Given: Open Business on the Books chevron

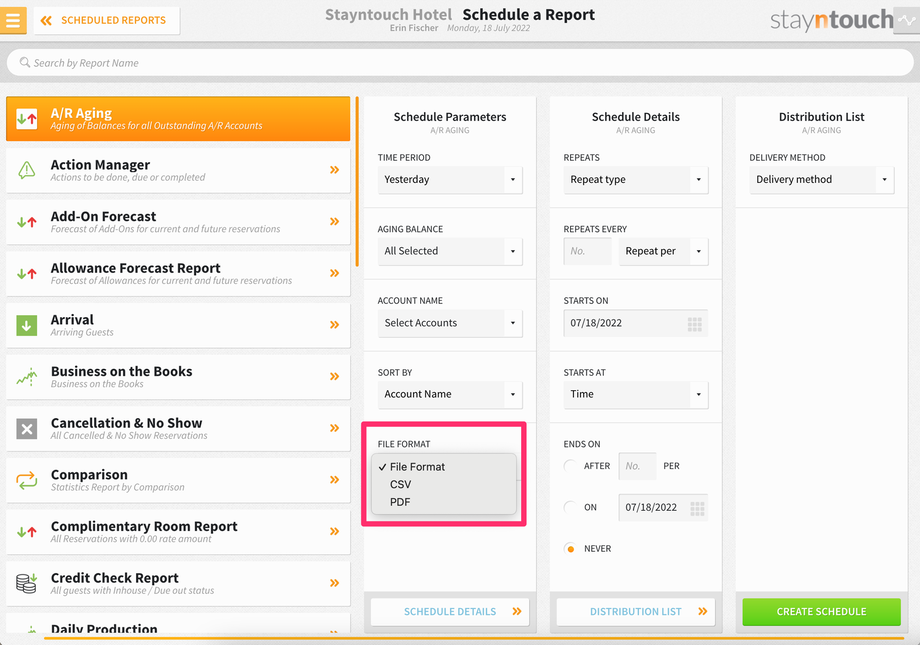Looking at the screenshot, I should point(334,377).
